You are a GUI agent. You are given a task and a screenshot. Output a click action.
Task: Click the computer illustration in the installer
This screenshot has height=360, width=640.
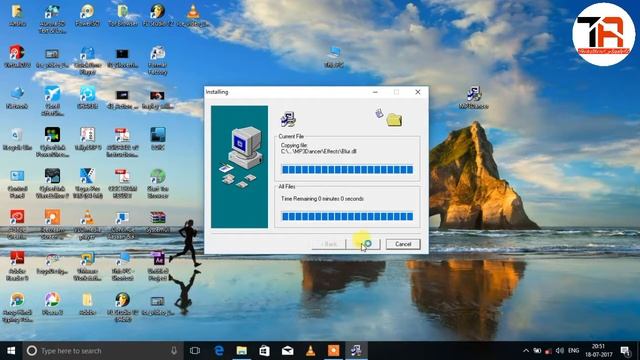[x=240, y=167]
